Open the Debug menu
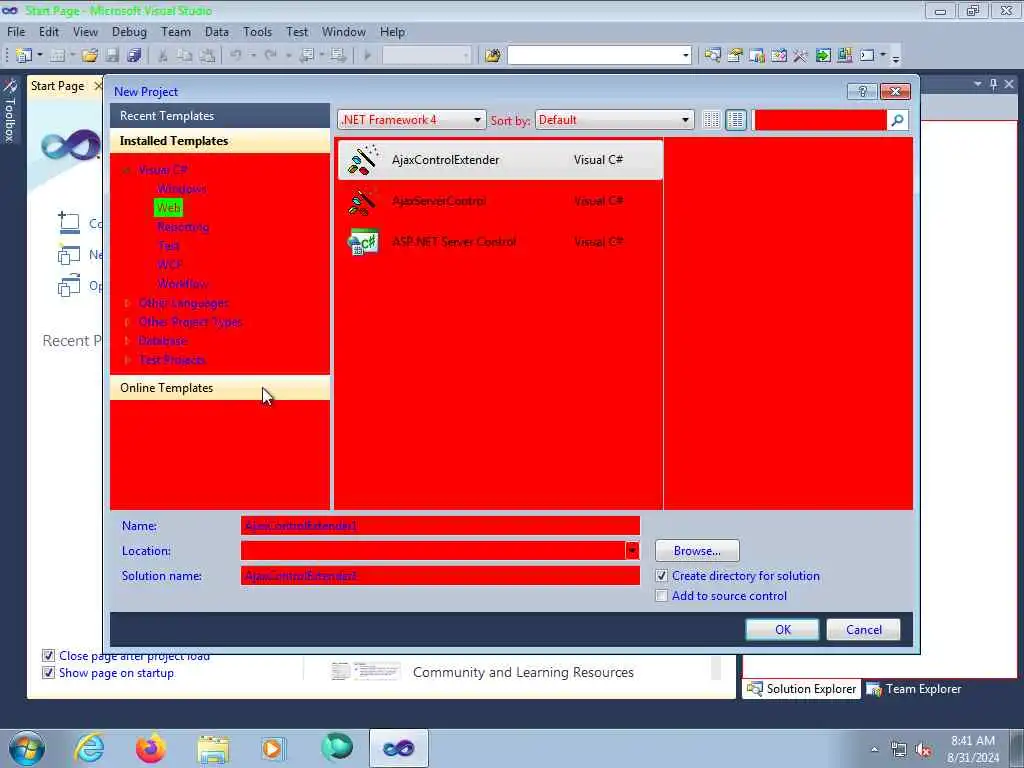This screenshot has width=1024, height=768. click(129, 31)
